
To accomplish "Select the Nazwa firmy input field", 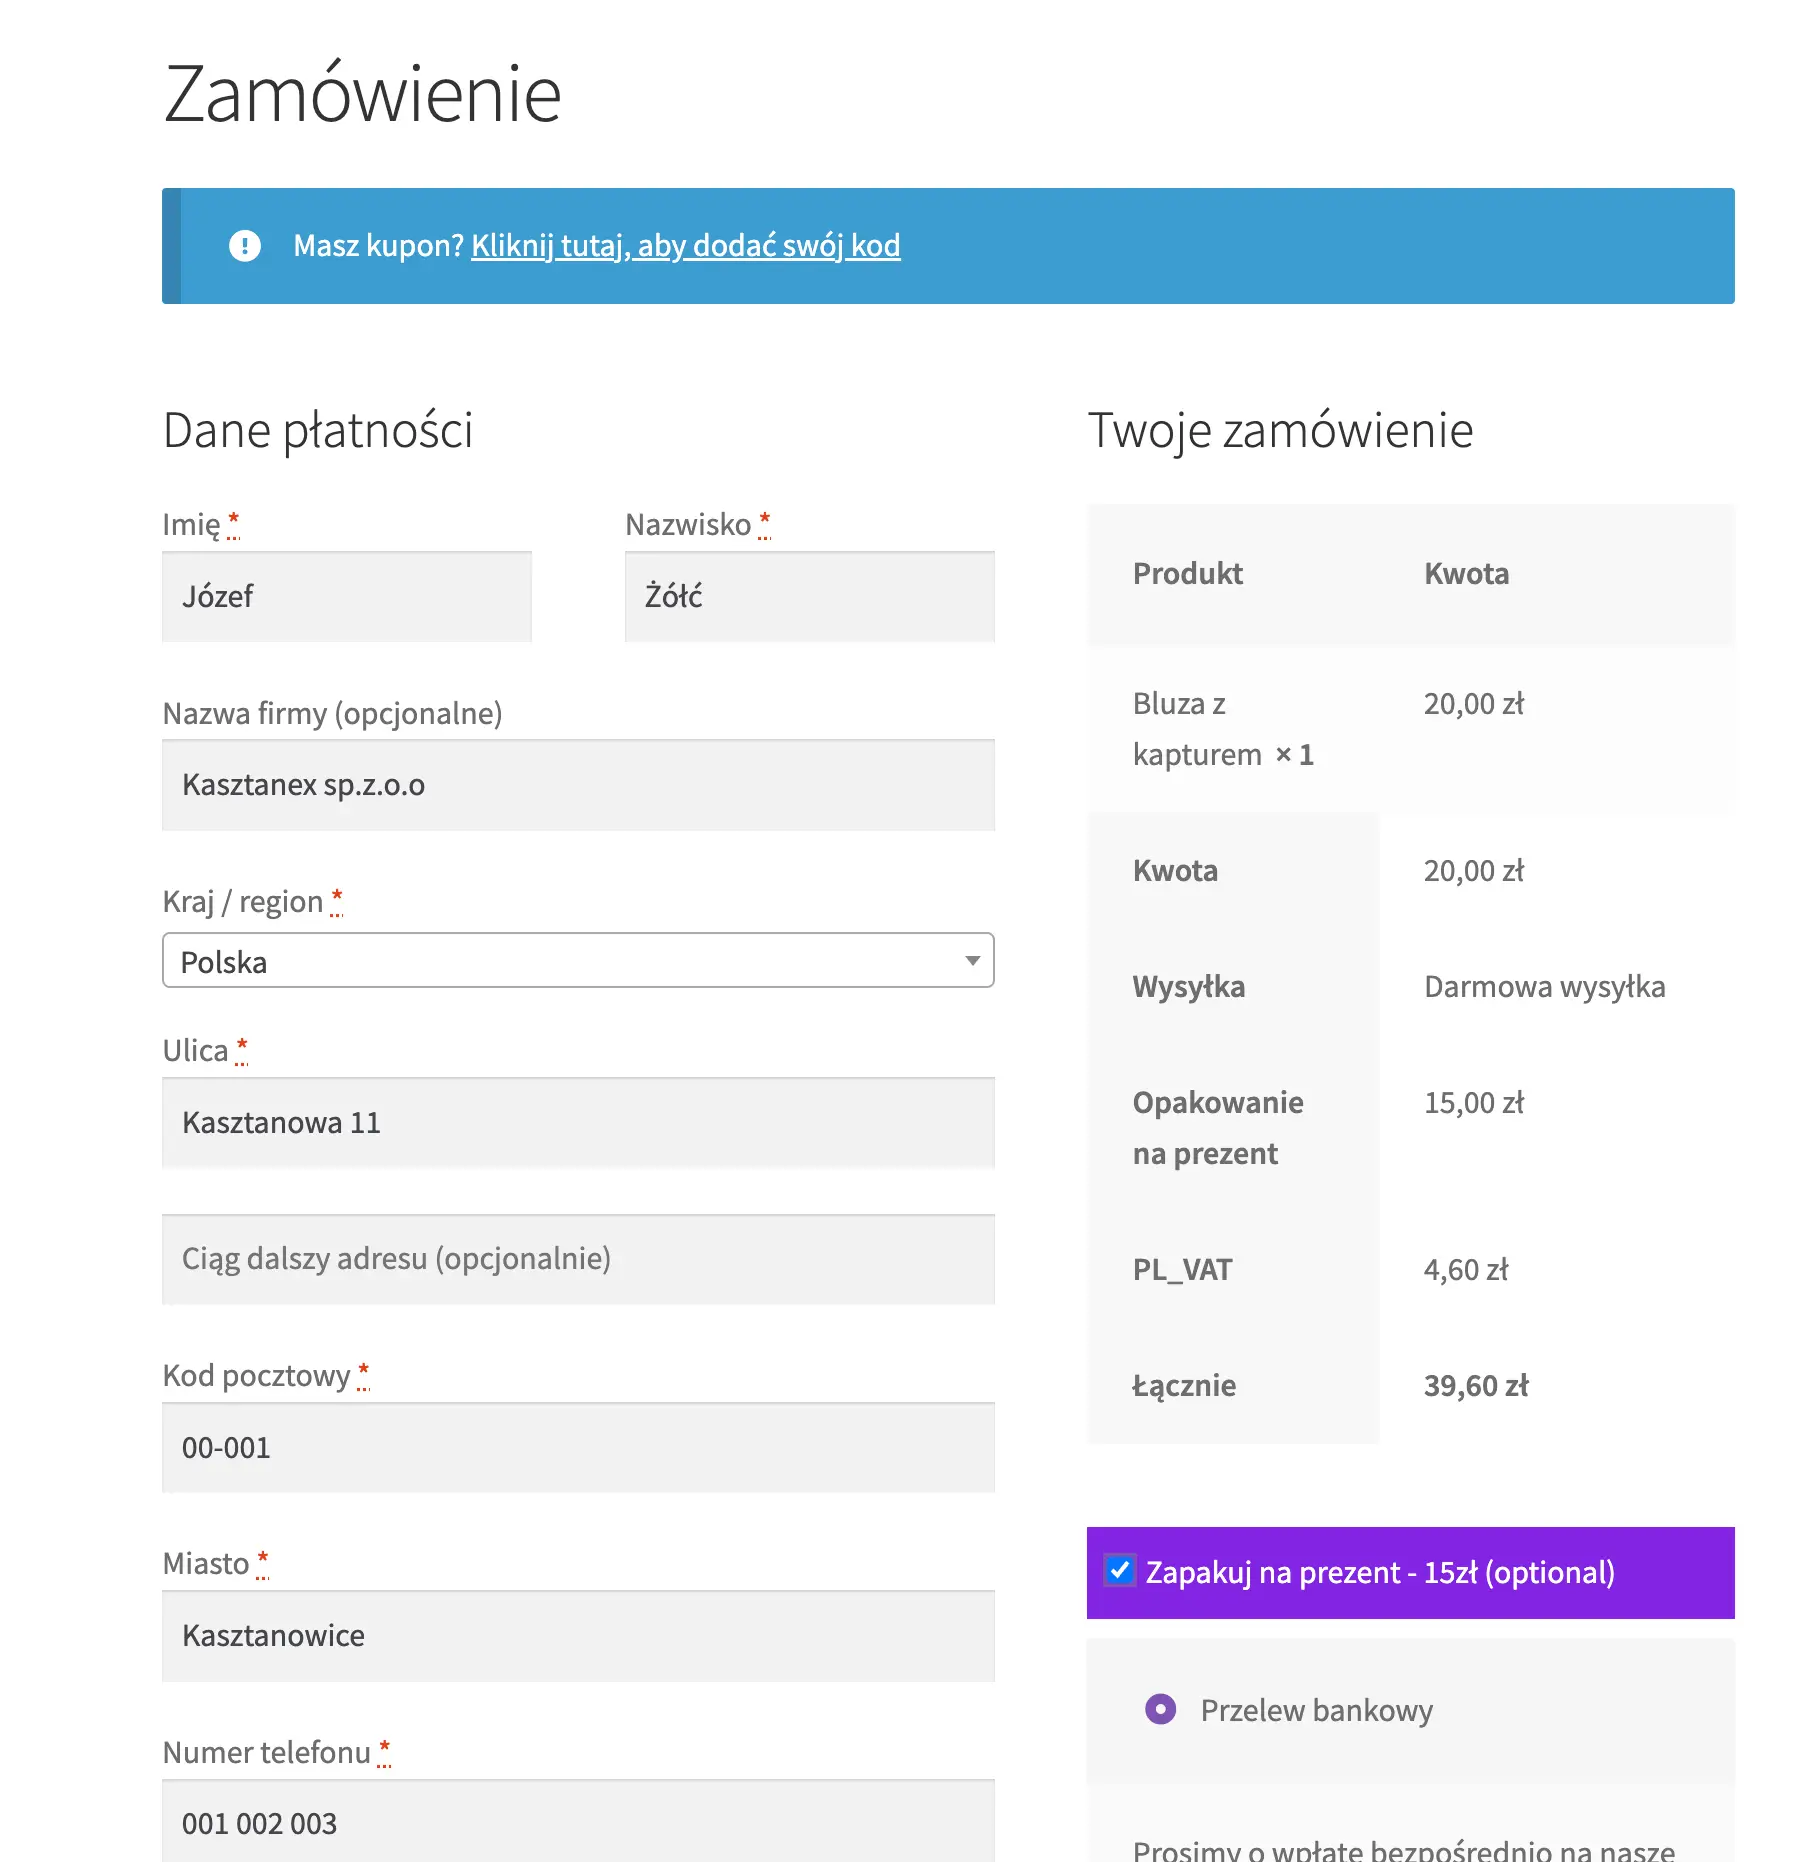I will point(578,786).
